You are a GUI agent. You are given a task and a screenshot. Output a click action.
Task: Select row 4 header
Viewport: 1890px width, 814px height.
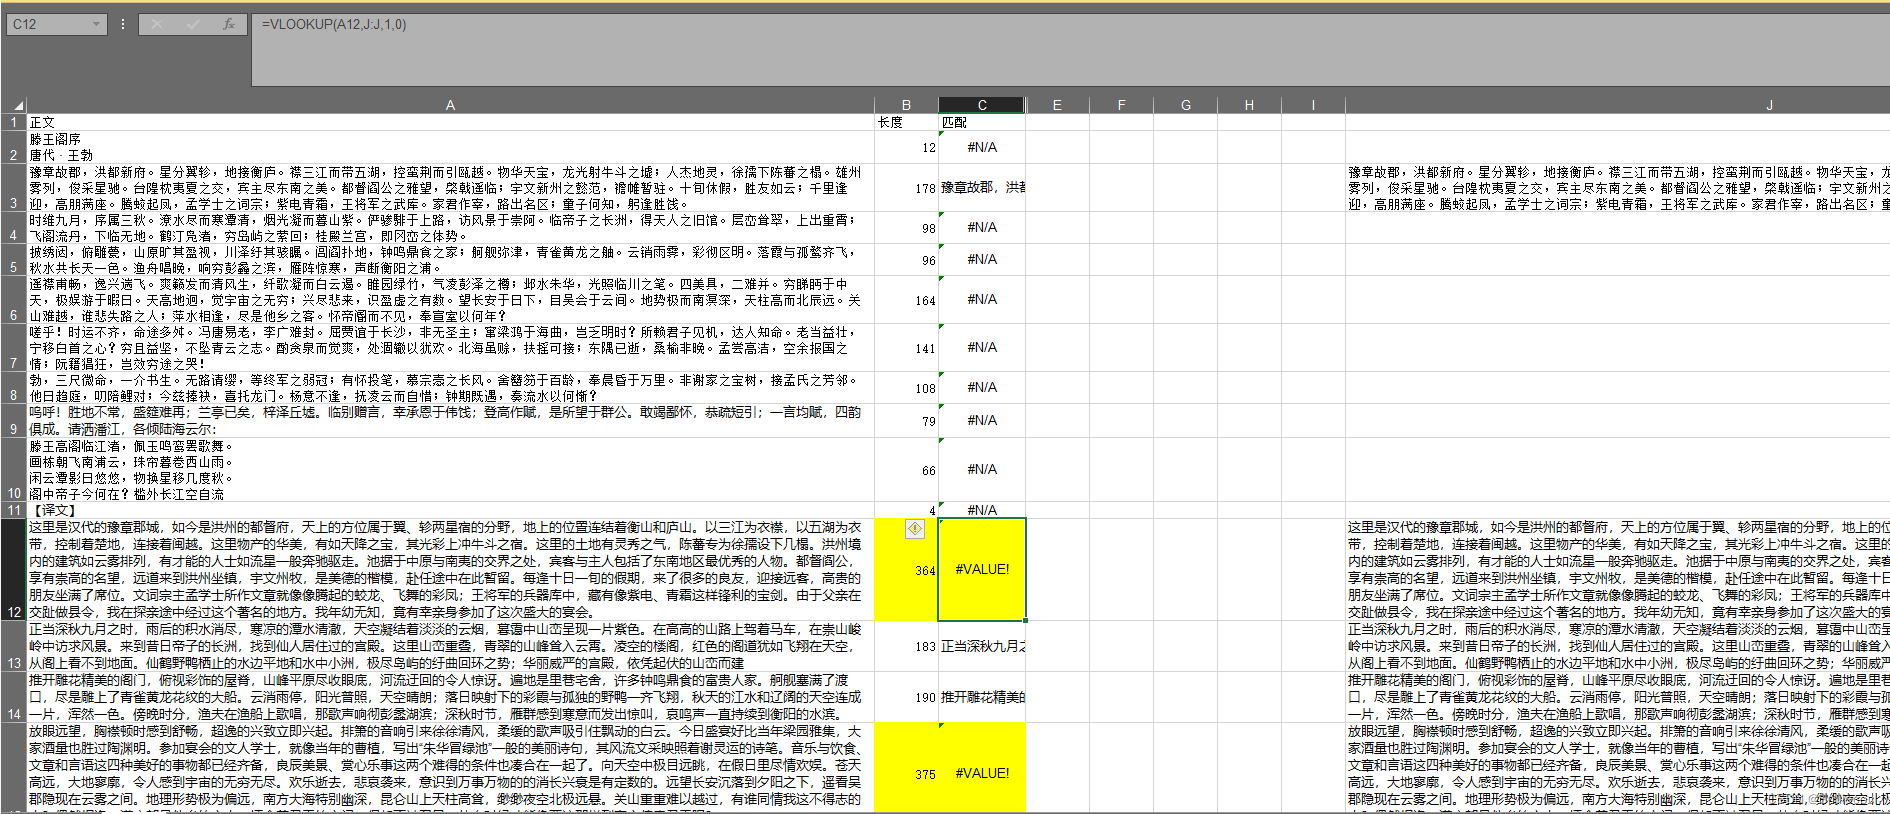pos(13,227)
